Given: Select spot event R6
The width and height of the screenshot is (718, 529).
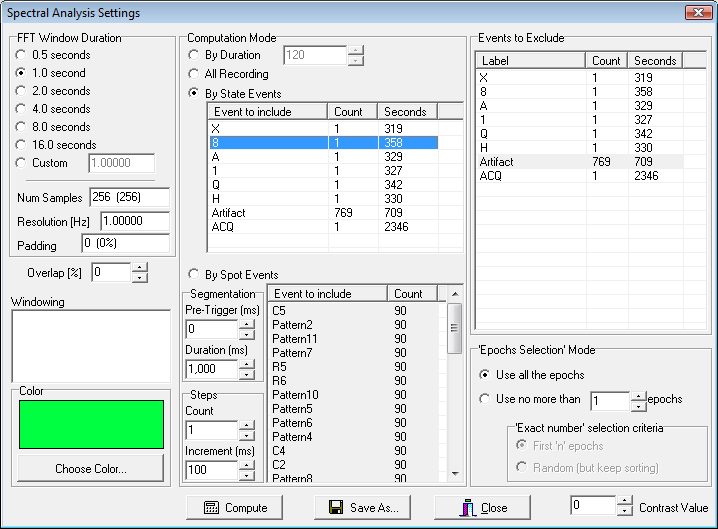Looking at the screenshot, I should coord(354,381).
